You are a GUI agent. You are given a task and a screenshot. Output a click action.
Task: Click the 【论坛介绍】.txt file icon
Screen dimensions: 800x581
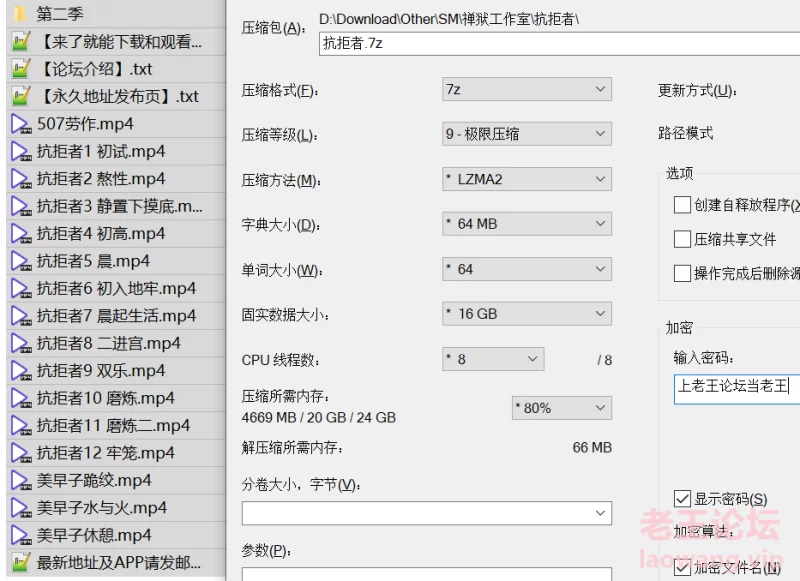(20, 69)
